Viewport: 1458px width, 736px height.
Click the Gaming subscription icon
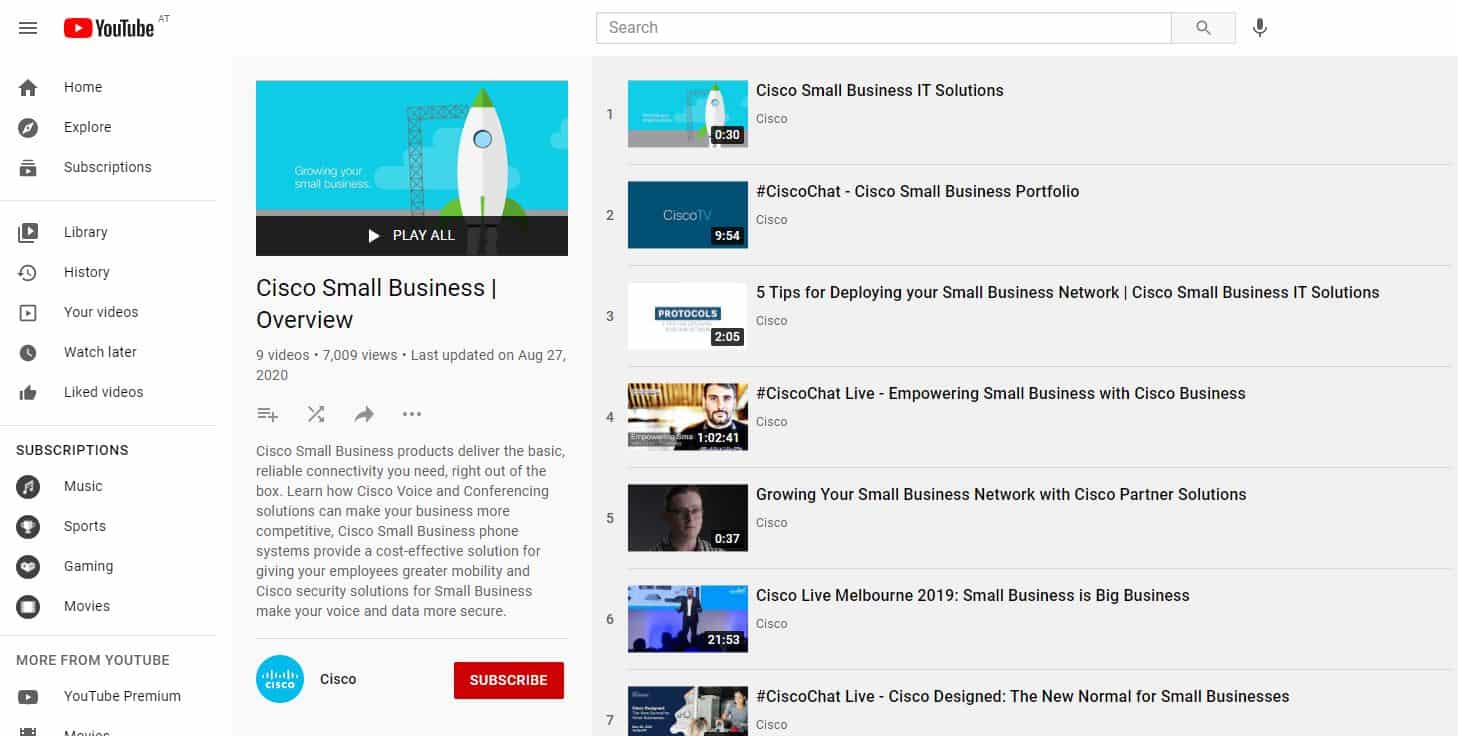28,567
